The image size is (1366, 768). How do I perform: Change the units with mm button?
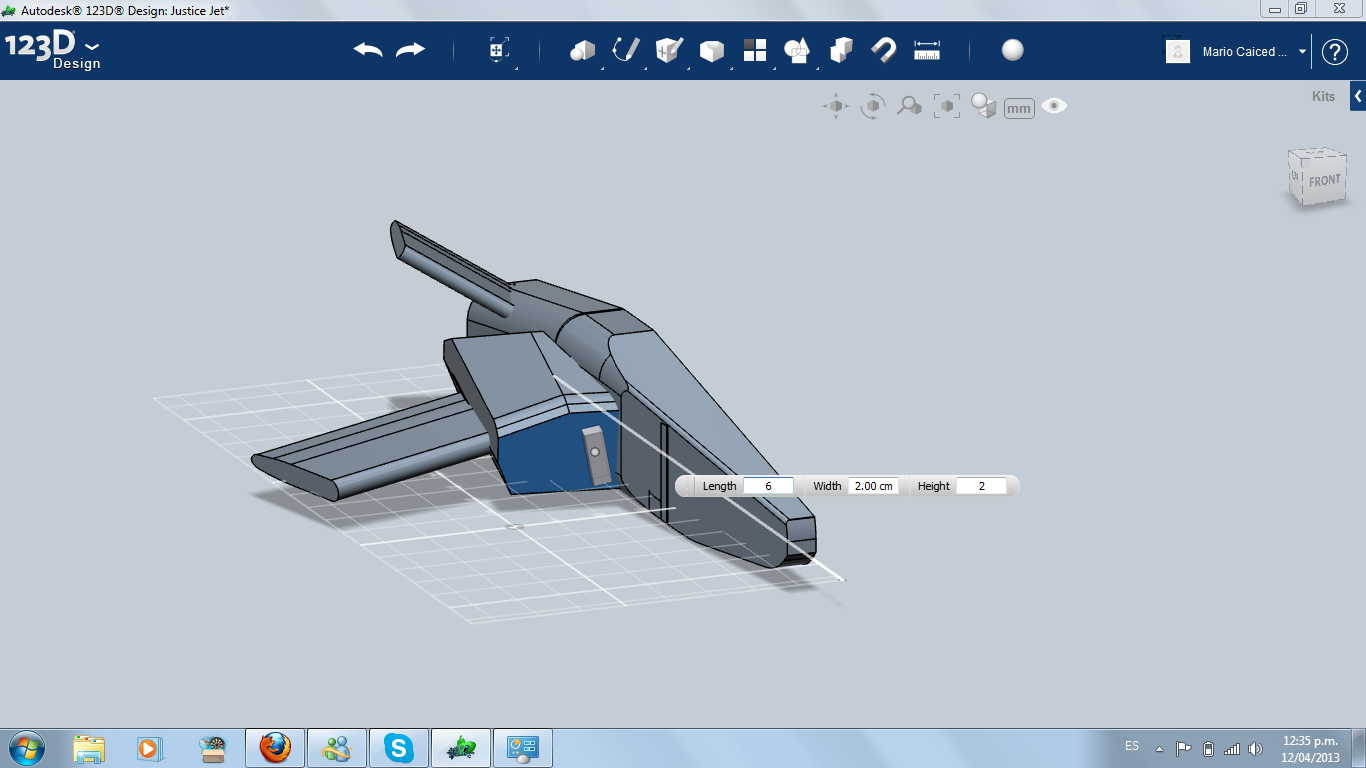point(1019,108)
